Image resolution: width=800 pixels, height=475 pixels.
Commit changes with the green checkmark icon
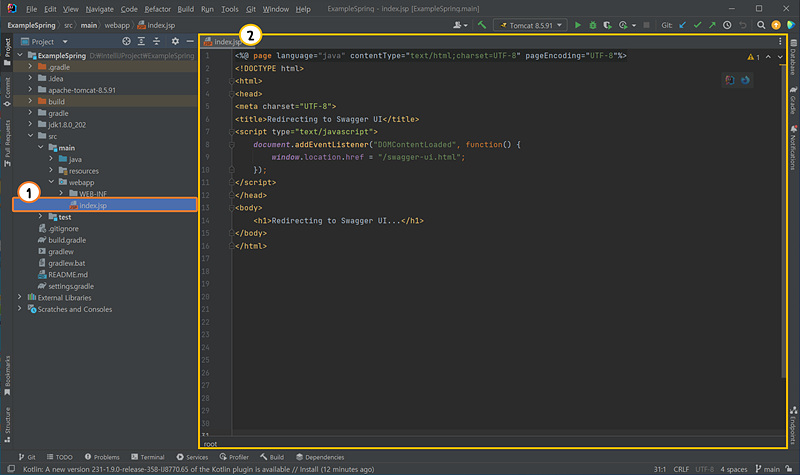[x=697, y=25]
